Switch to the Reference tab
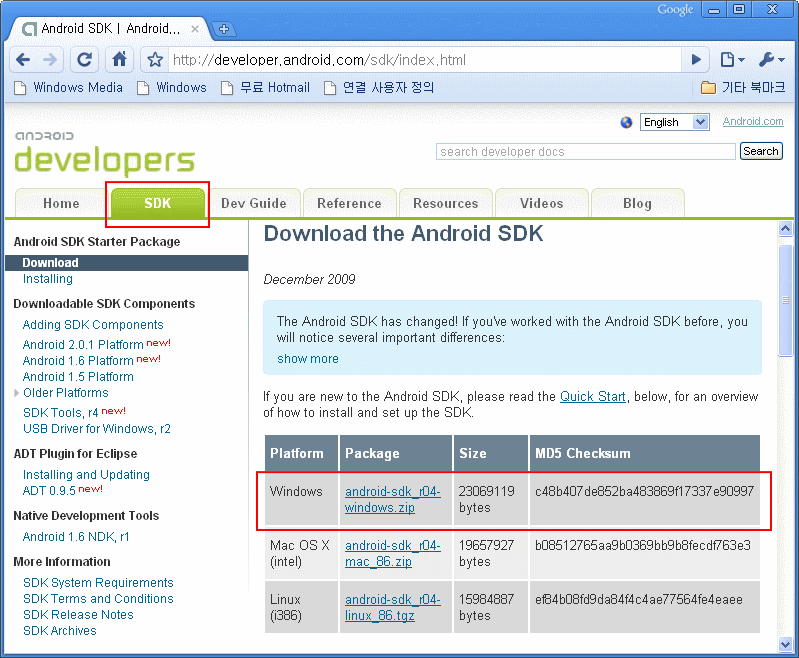The width and height of the screenshot is (799, 658). (x=350, y=203)
